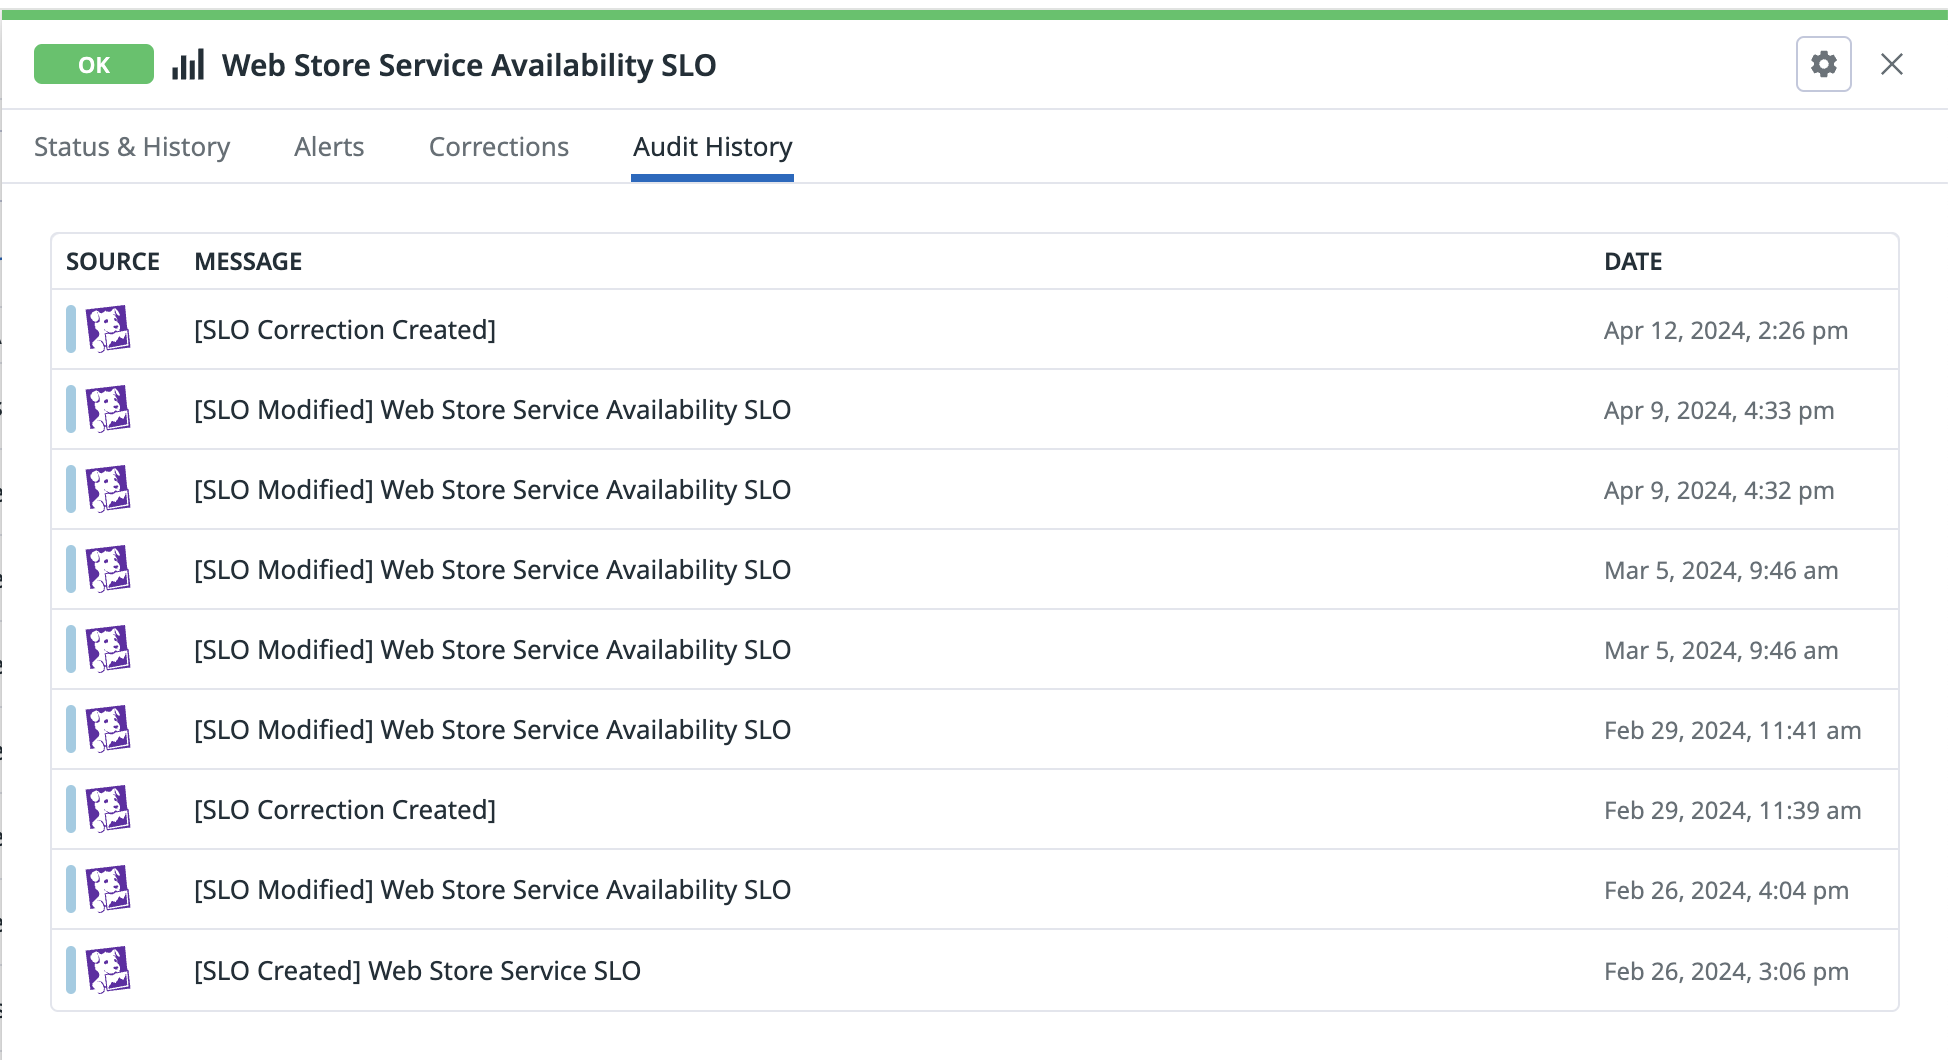Screen dimensions: 1948x1060
Task: Click the bar chart SLO icon
Action: coord(188,65)
